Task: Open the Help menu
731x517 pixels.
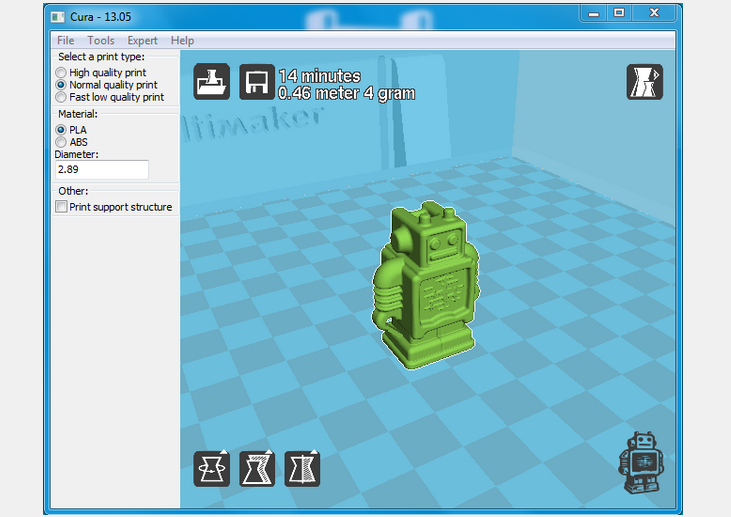Action: click(x=182, y=40)
